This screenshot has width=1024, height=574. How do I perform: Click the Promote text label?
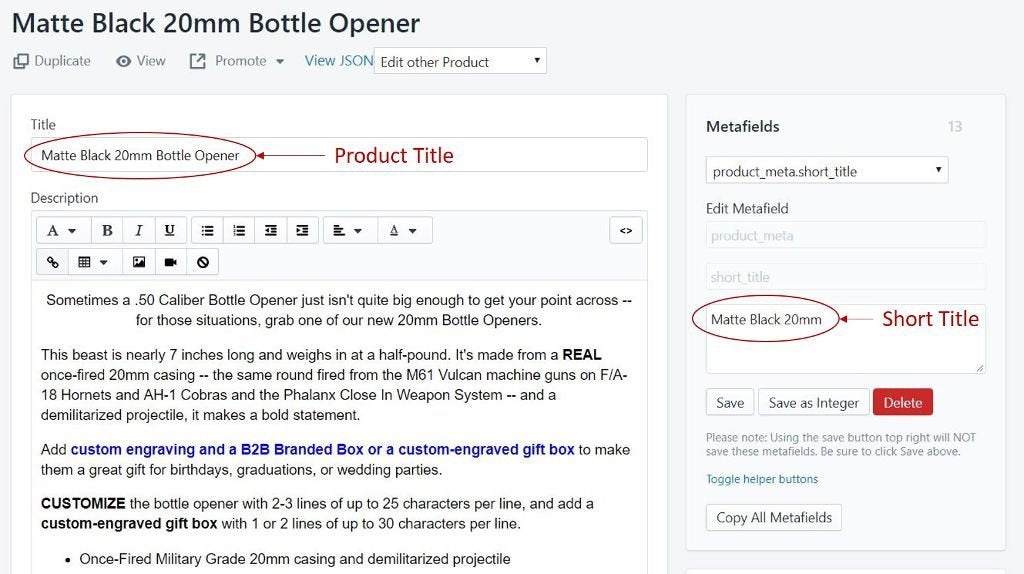coord(240,61)
